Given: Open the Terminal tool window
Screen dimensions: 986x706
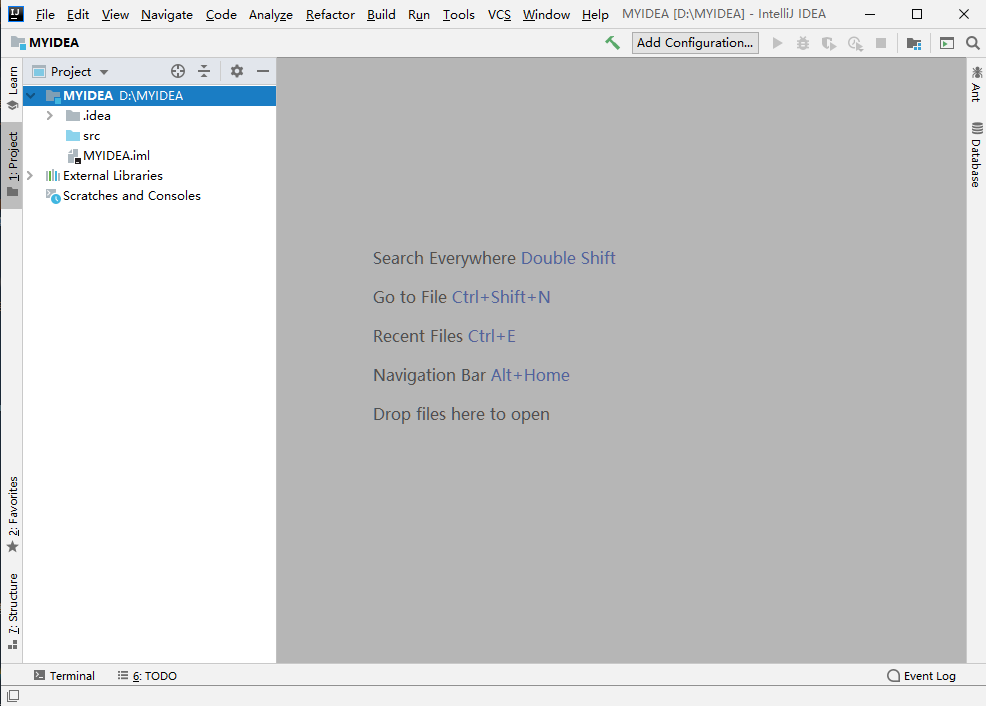Looking at the screenshot, I should tap(64, 676).
